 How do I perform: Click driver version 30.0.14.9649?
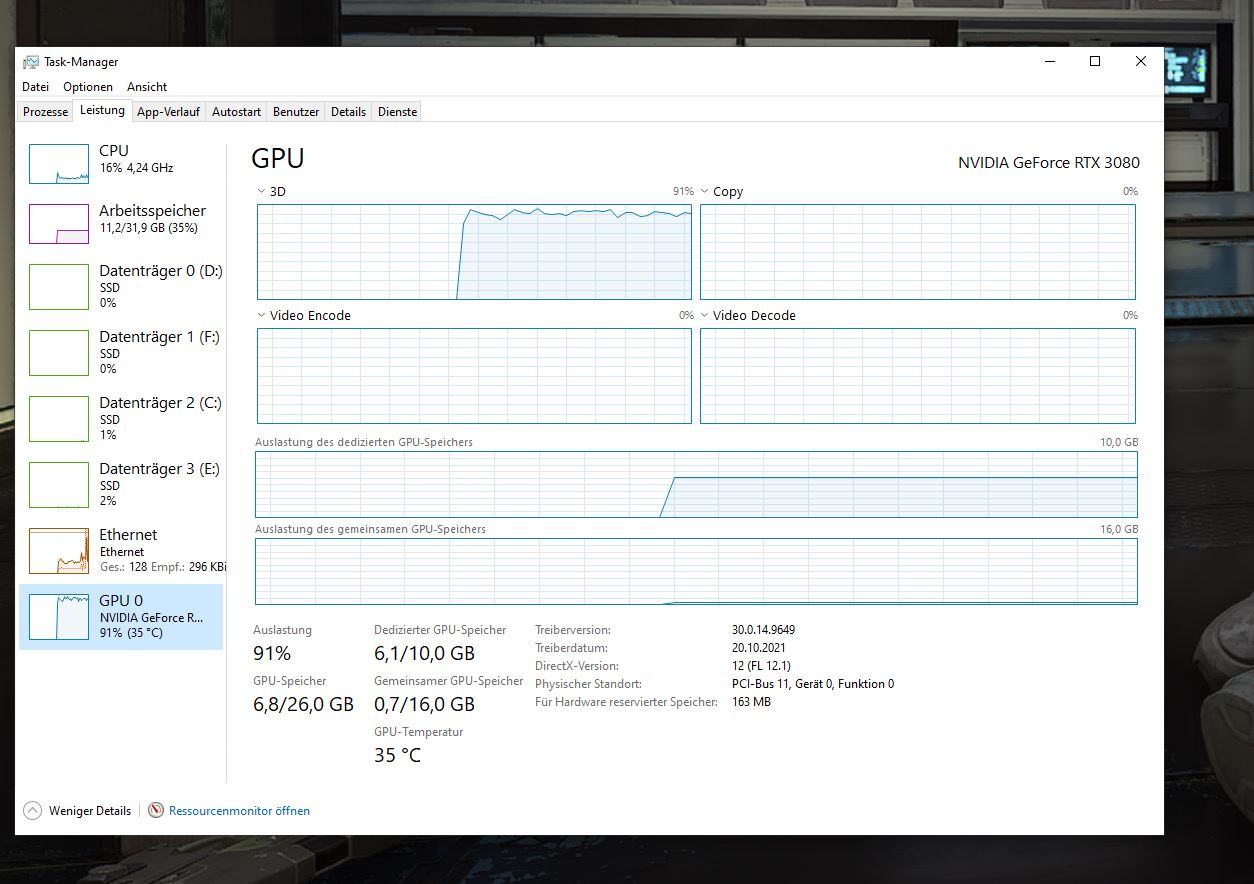pyautogui.click(x=764, y=630)
